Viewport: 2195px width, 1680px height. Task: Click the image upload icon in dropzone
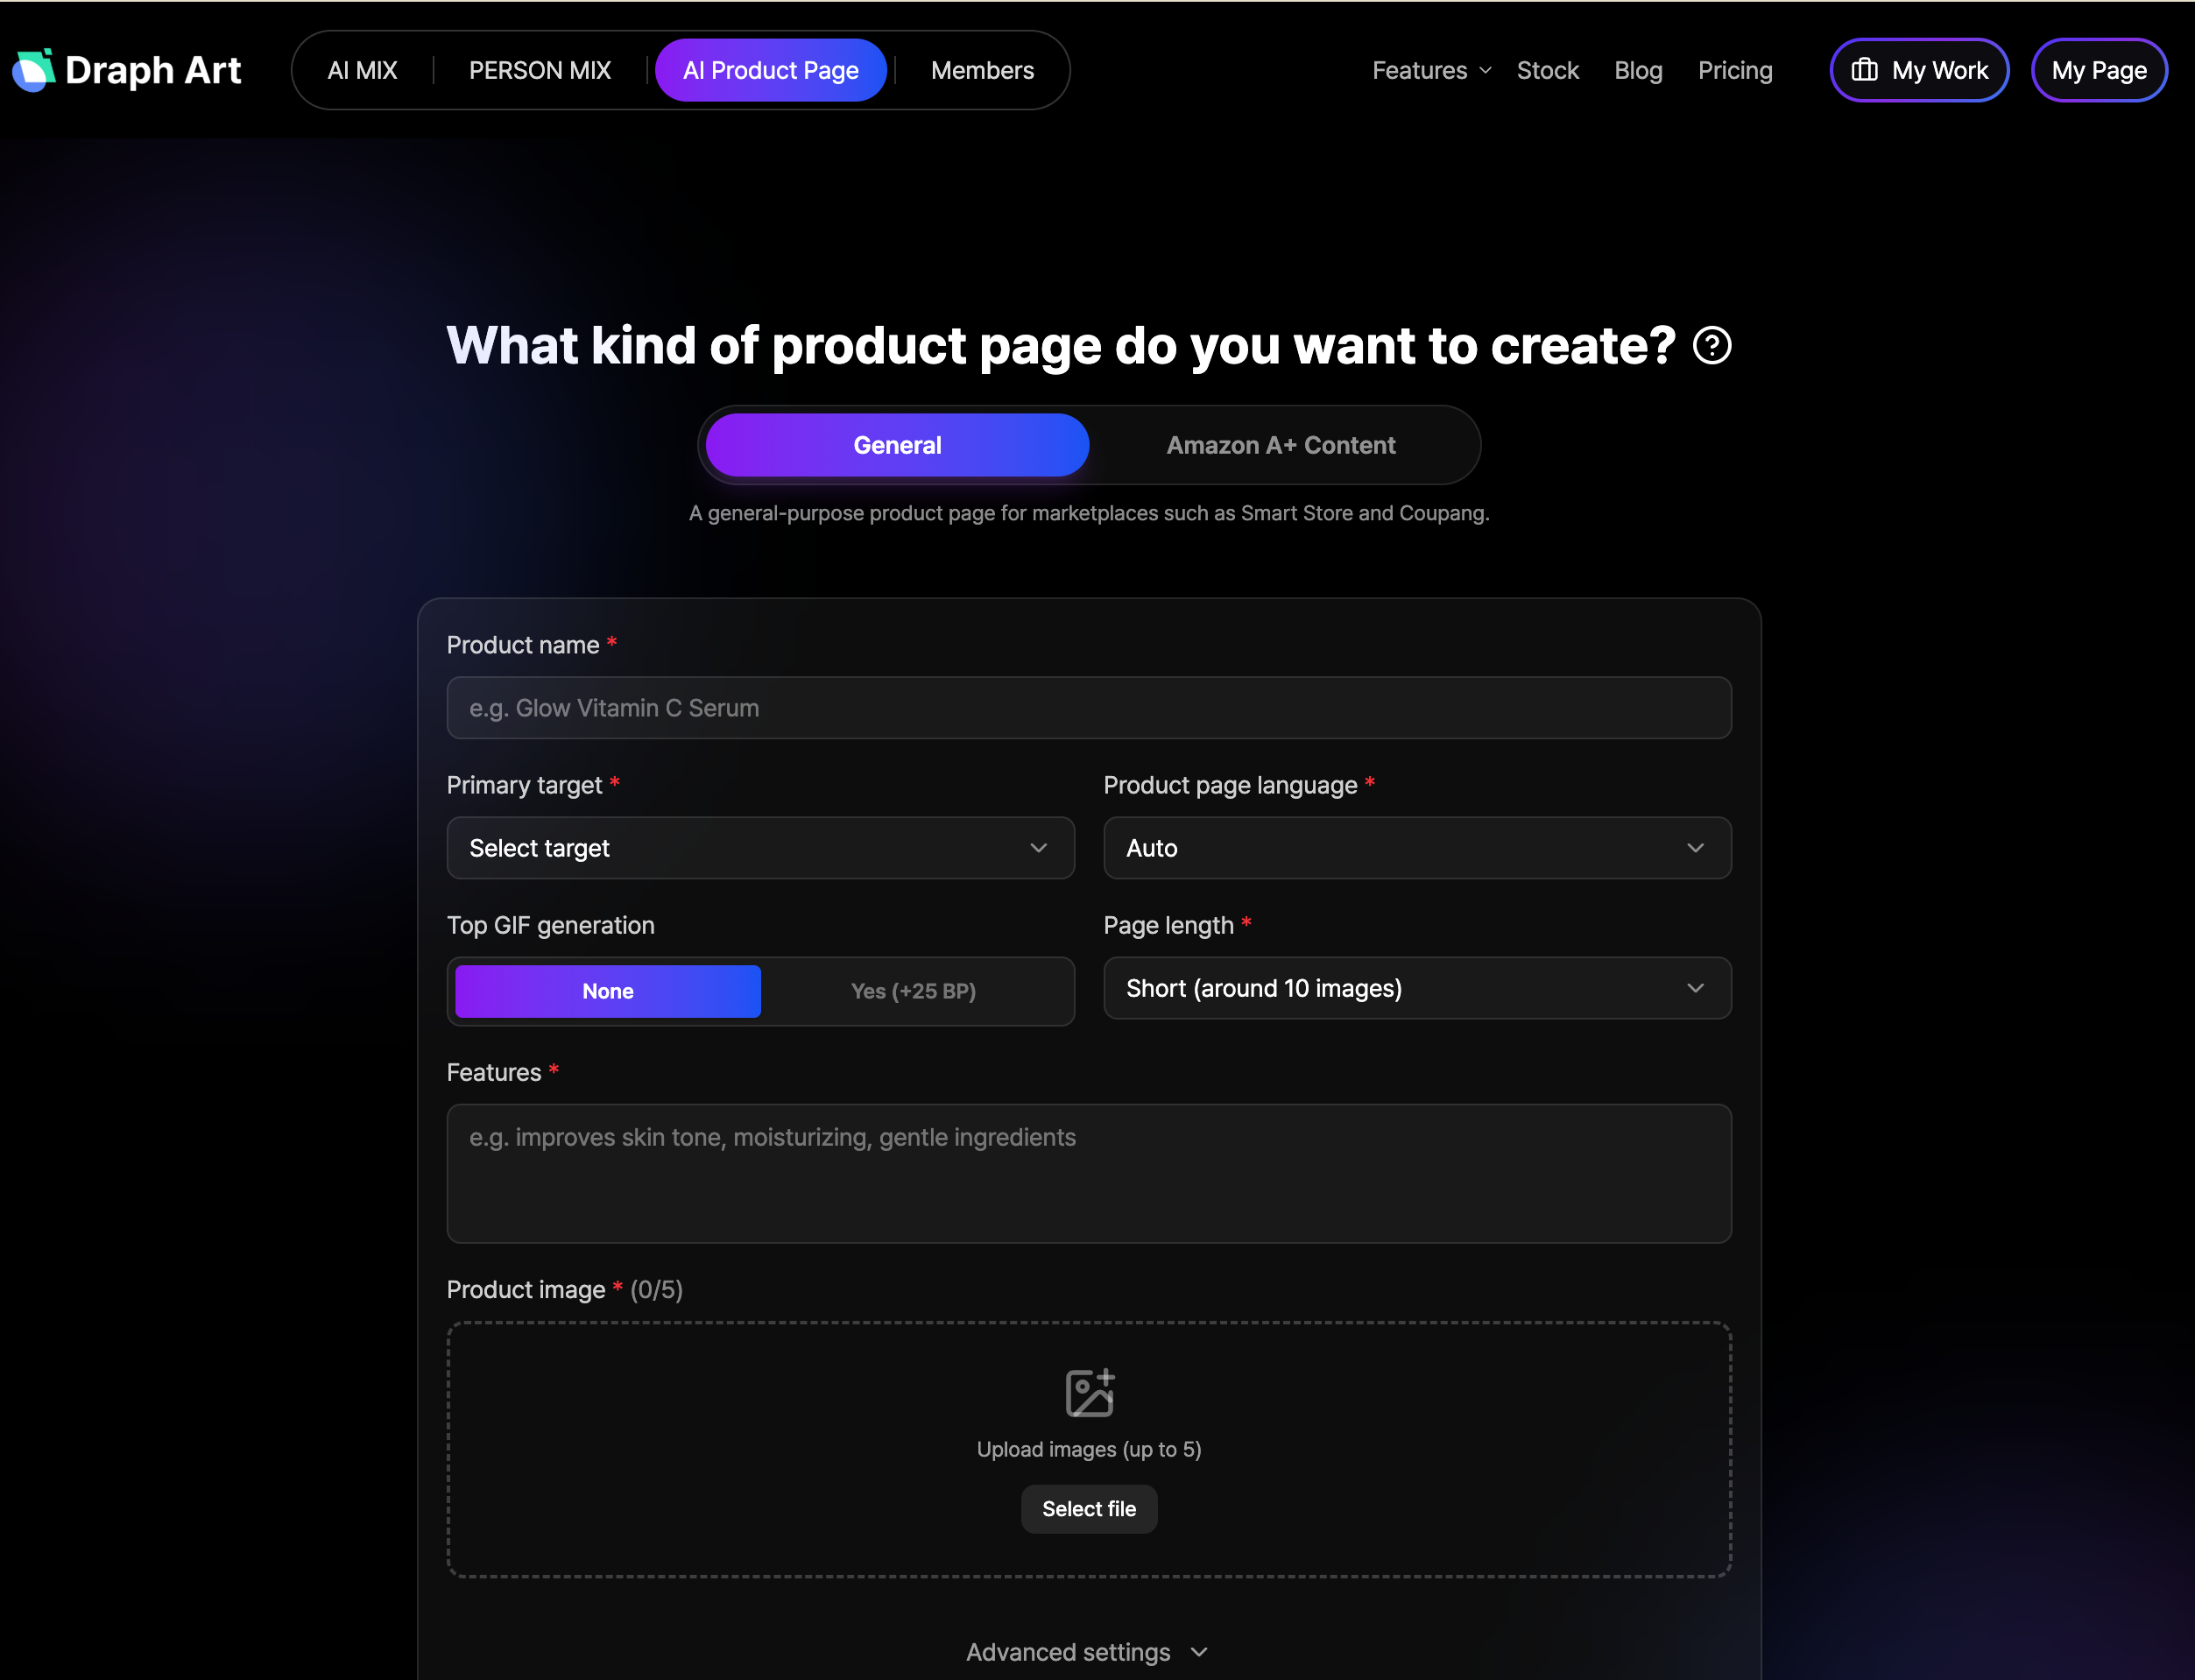[1089, 1392]
